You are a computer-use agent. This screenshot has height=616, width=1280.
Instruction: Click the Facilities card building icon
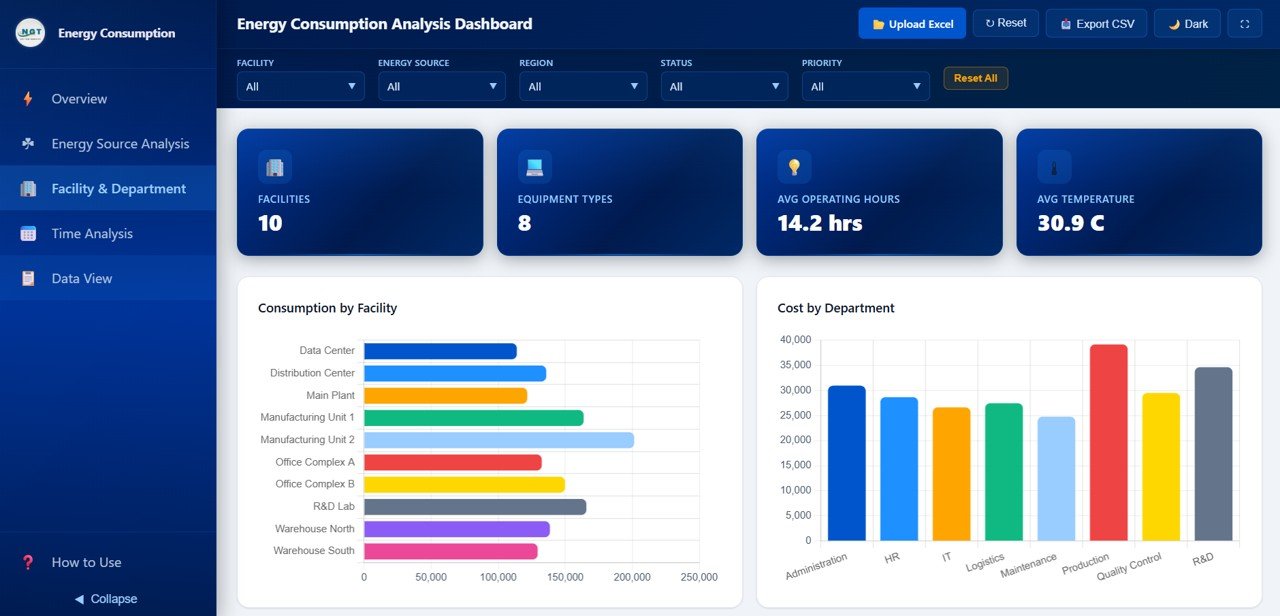(x=274, y=167)
